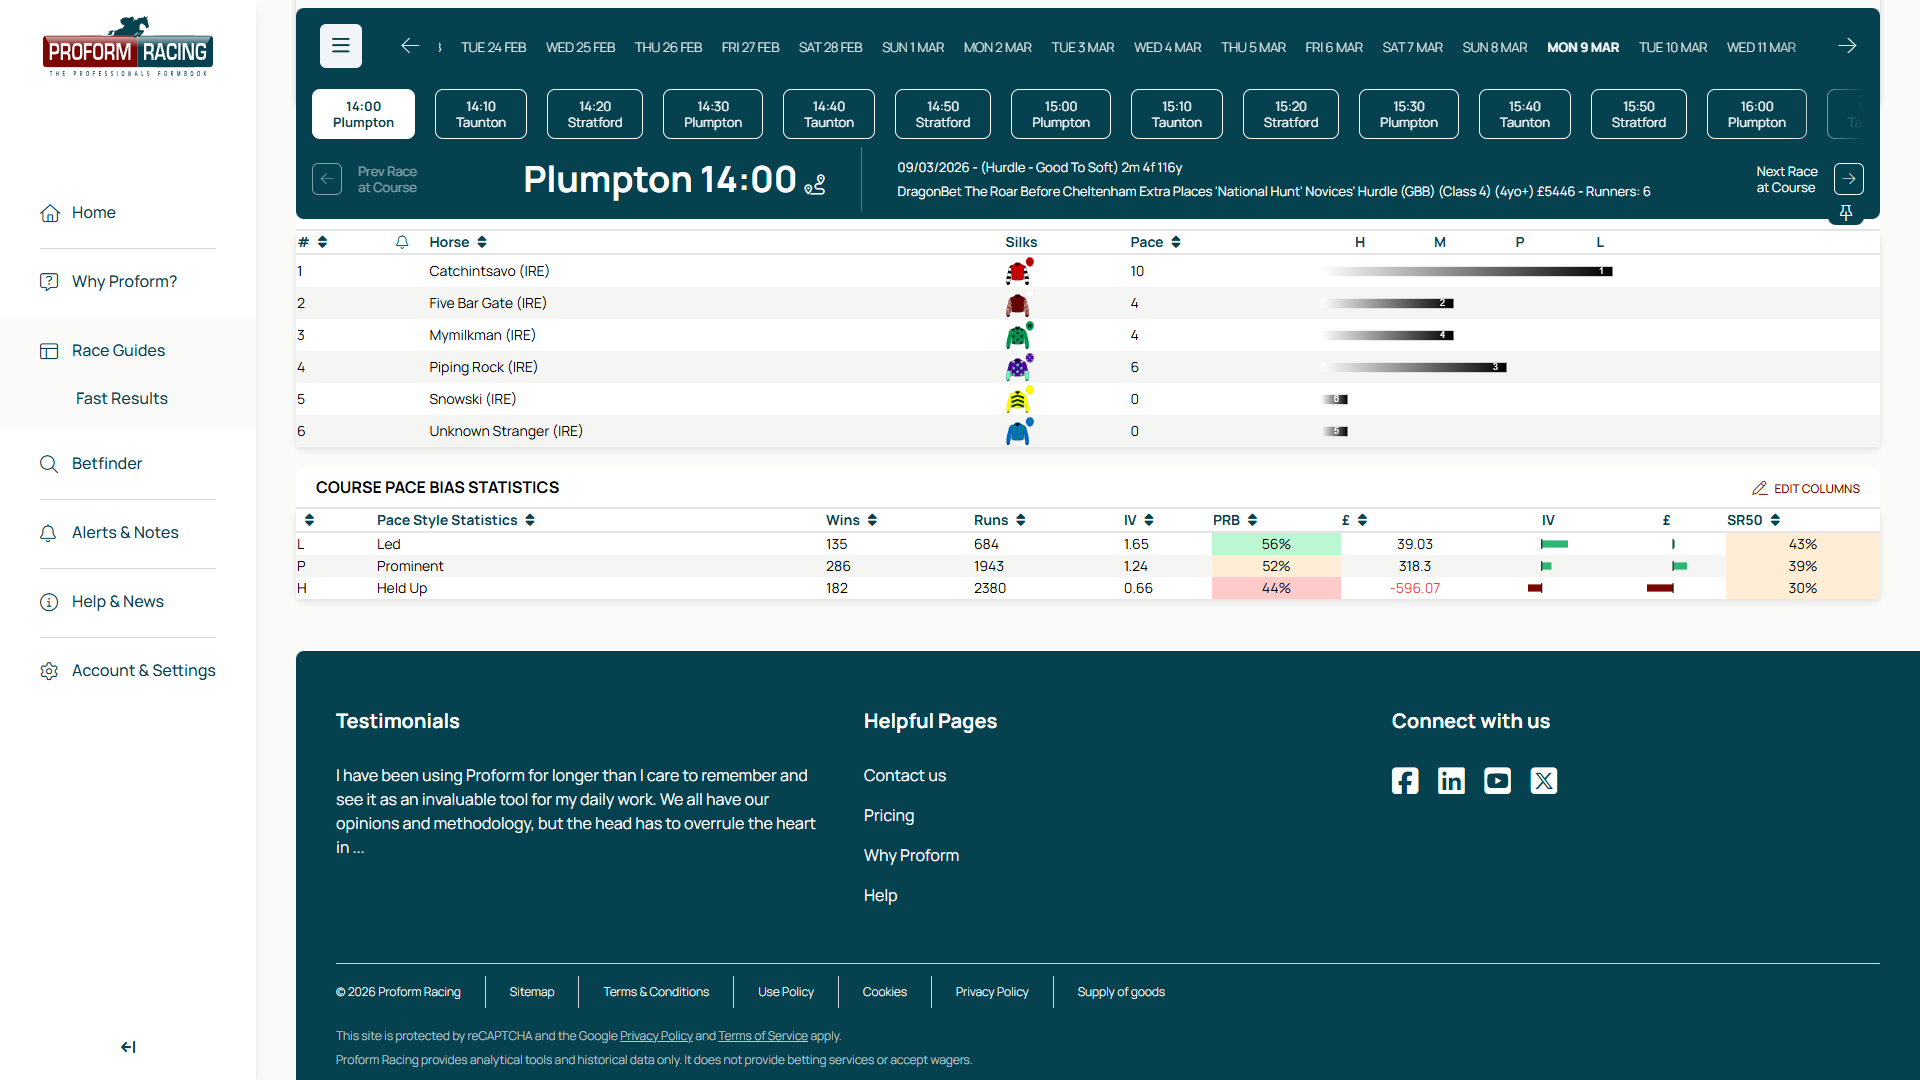Screen dimensions: 1920x1080
Task: Open Race Guides in sidebar
Action: [x=118, y=351]
